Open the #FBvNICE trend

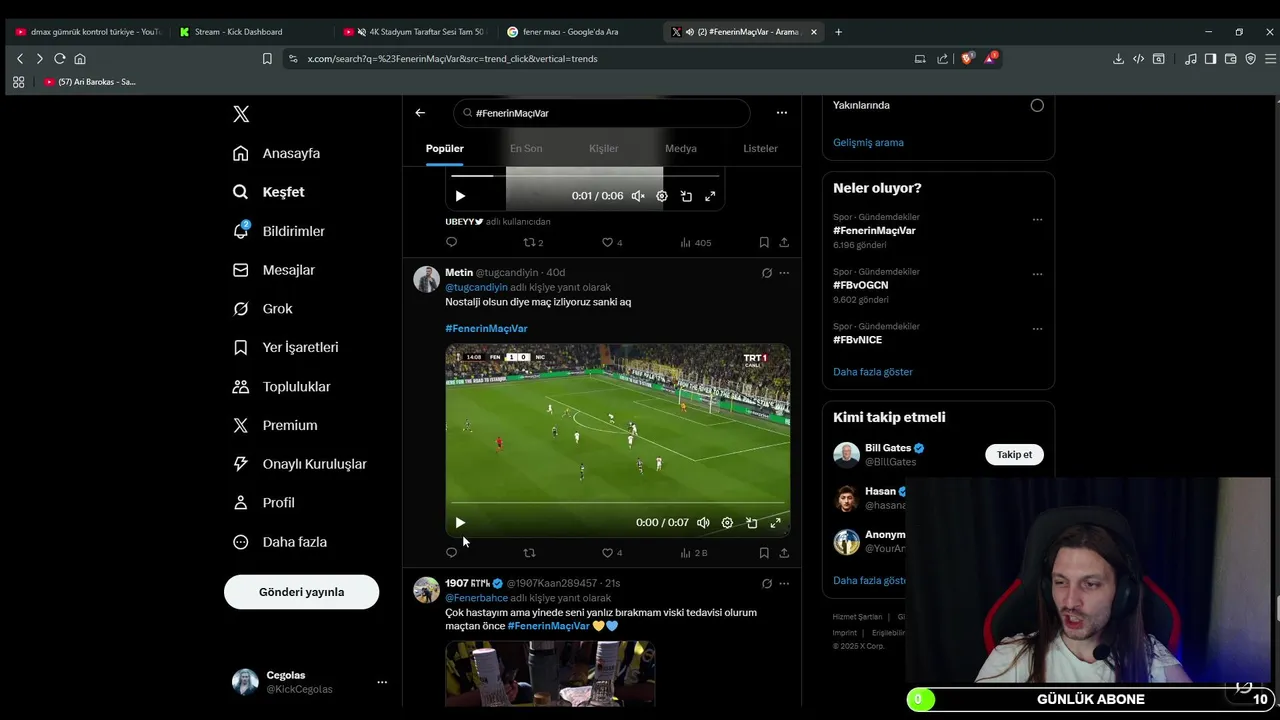[857, 340]
